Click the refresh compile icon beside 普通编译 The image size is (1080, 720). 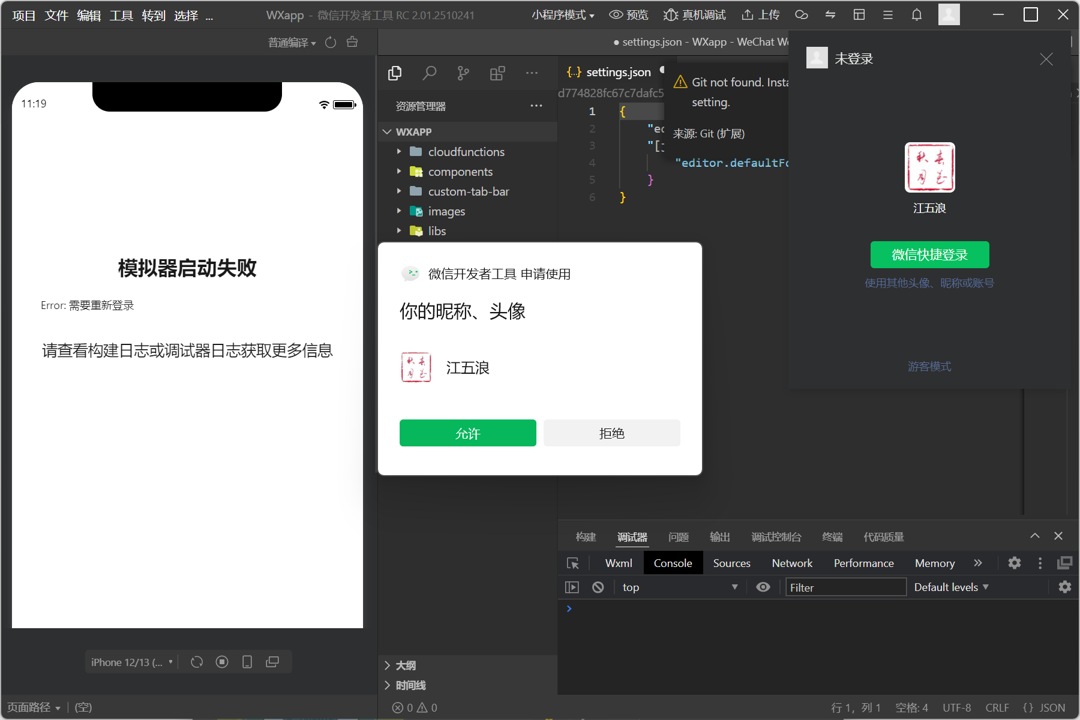[331, 43]
